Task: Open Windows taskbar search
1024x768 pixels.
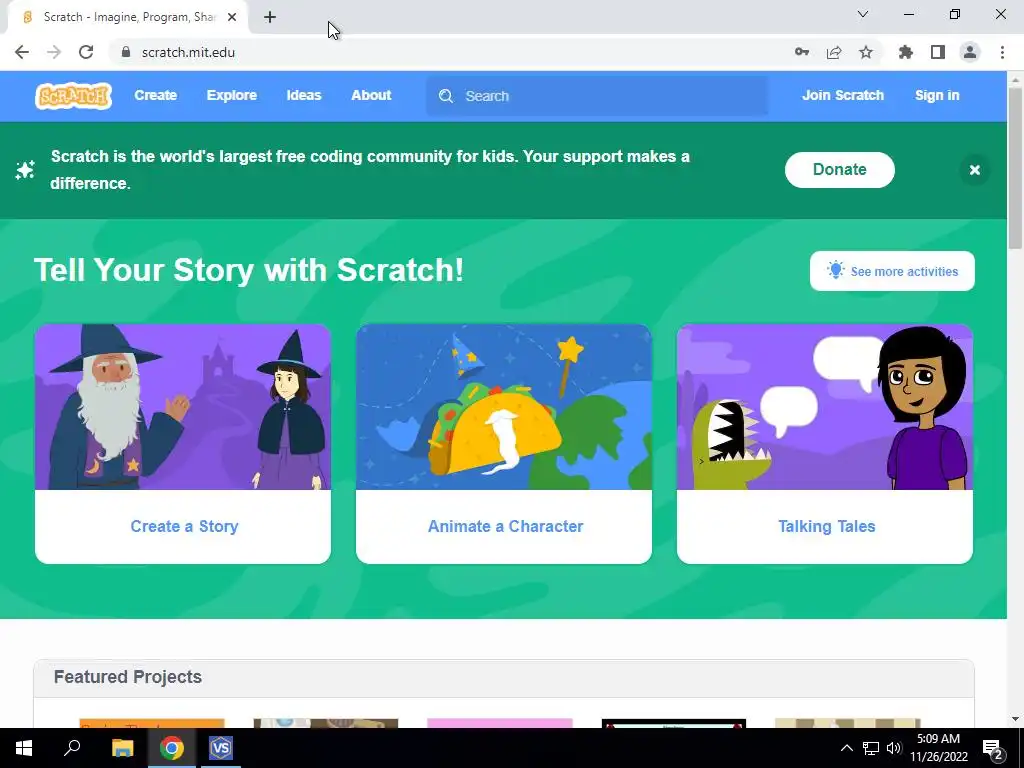Action: 72,748
